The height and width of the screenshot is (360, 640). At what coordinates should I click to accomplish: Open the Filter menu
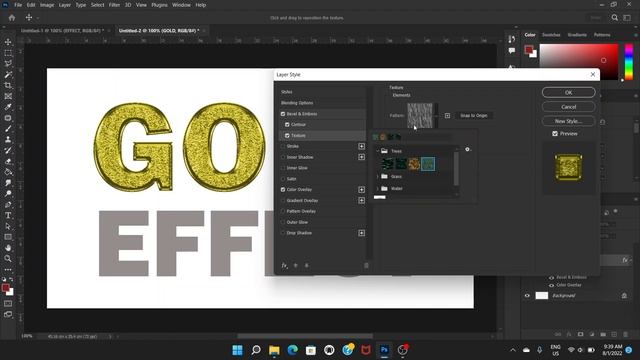(x=114, y=5)
